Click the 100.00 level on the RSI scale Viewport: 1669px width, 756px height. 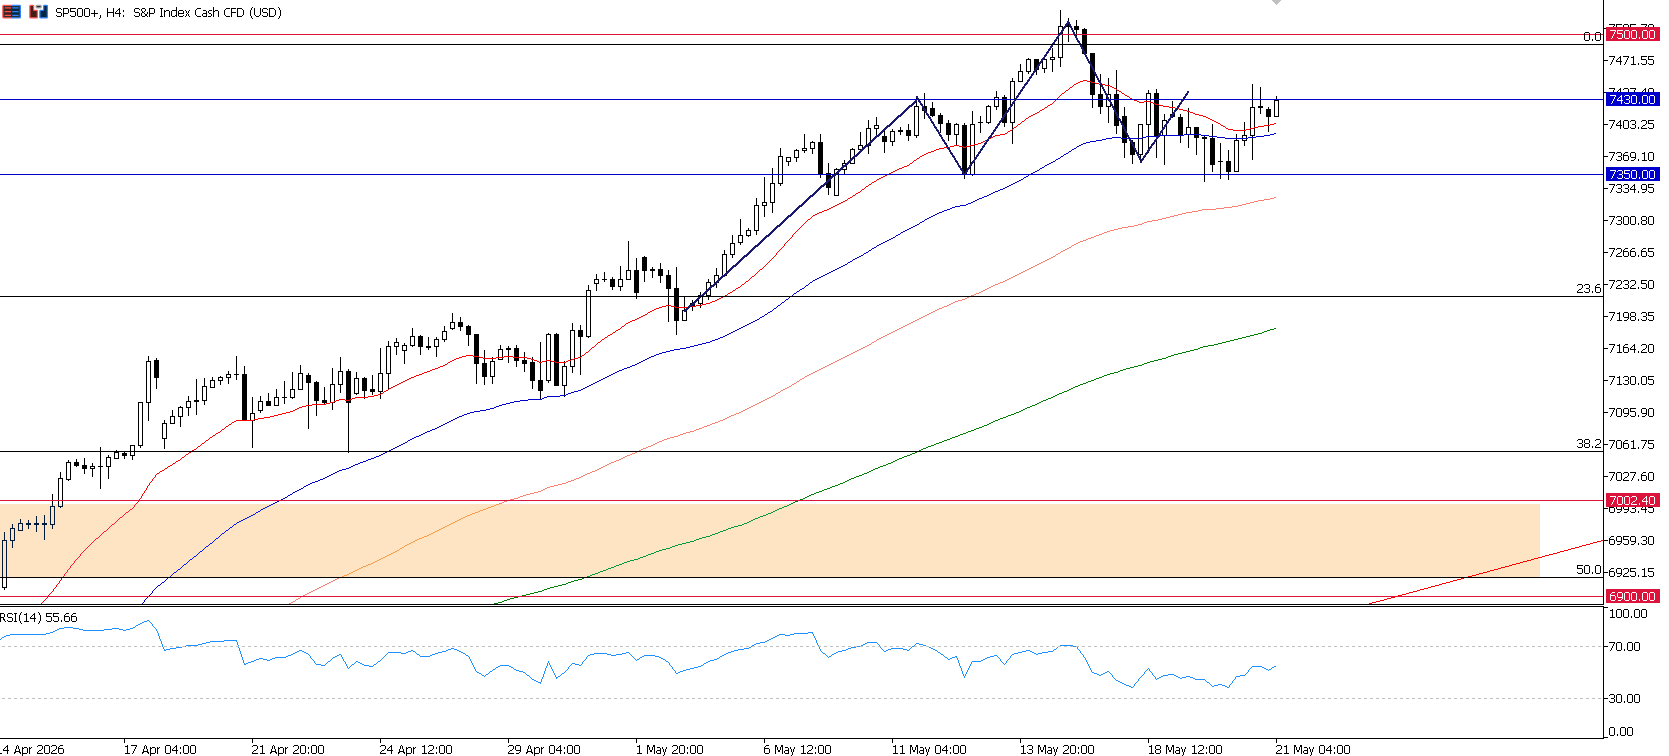(1627, 614)
